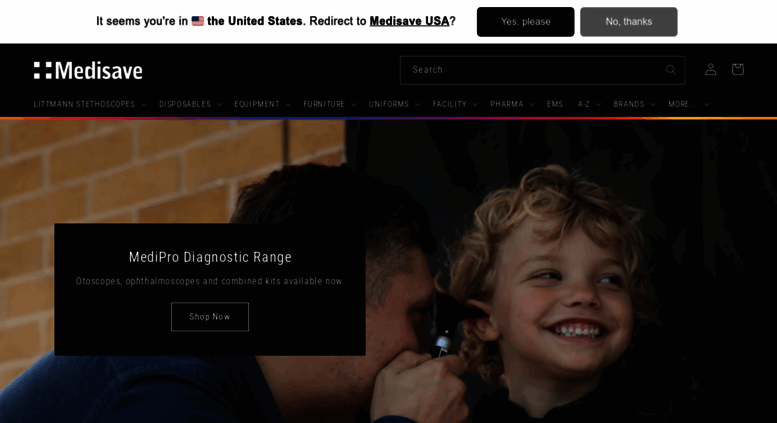Open the Uniforms dropdown

[x=394, y=104]
